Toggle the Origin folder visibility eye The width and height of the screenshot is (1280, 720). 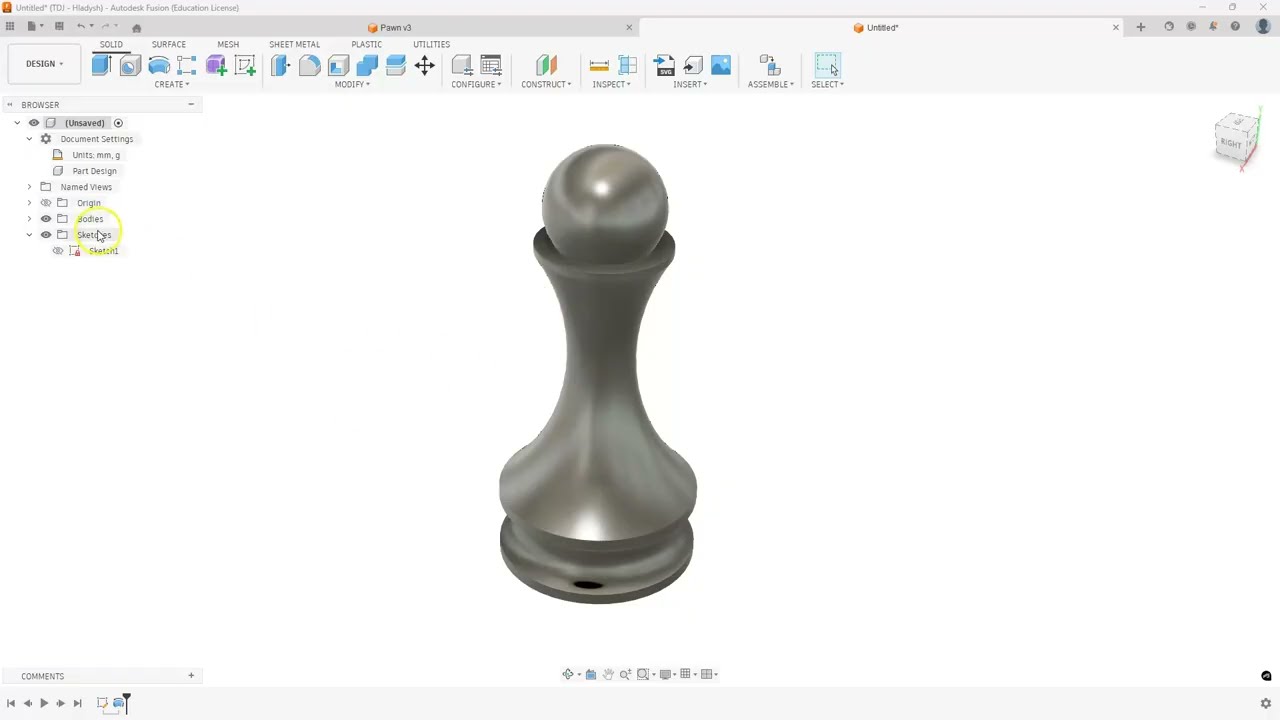click(46, 203)
